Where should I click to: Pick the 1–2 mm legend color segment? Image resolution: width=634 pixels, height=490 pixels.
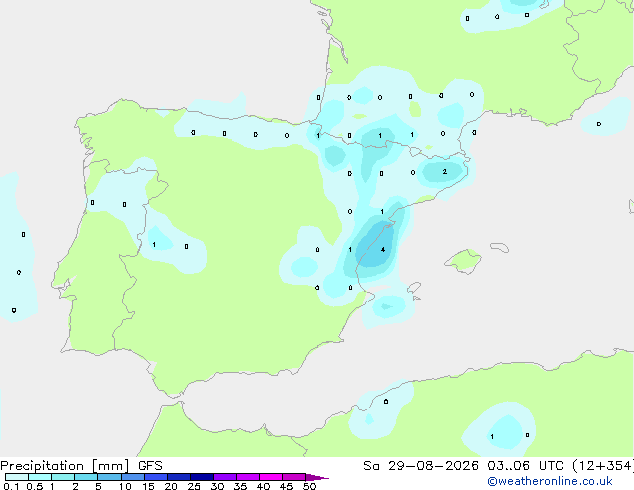(63, 477)
